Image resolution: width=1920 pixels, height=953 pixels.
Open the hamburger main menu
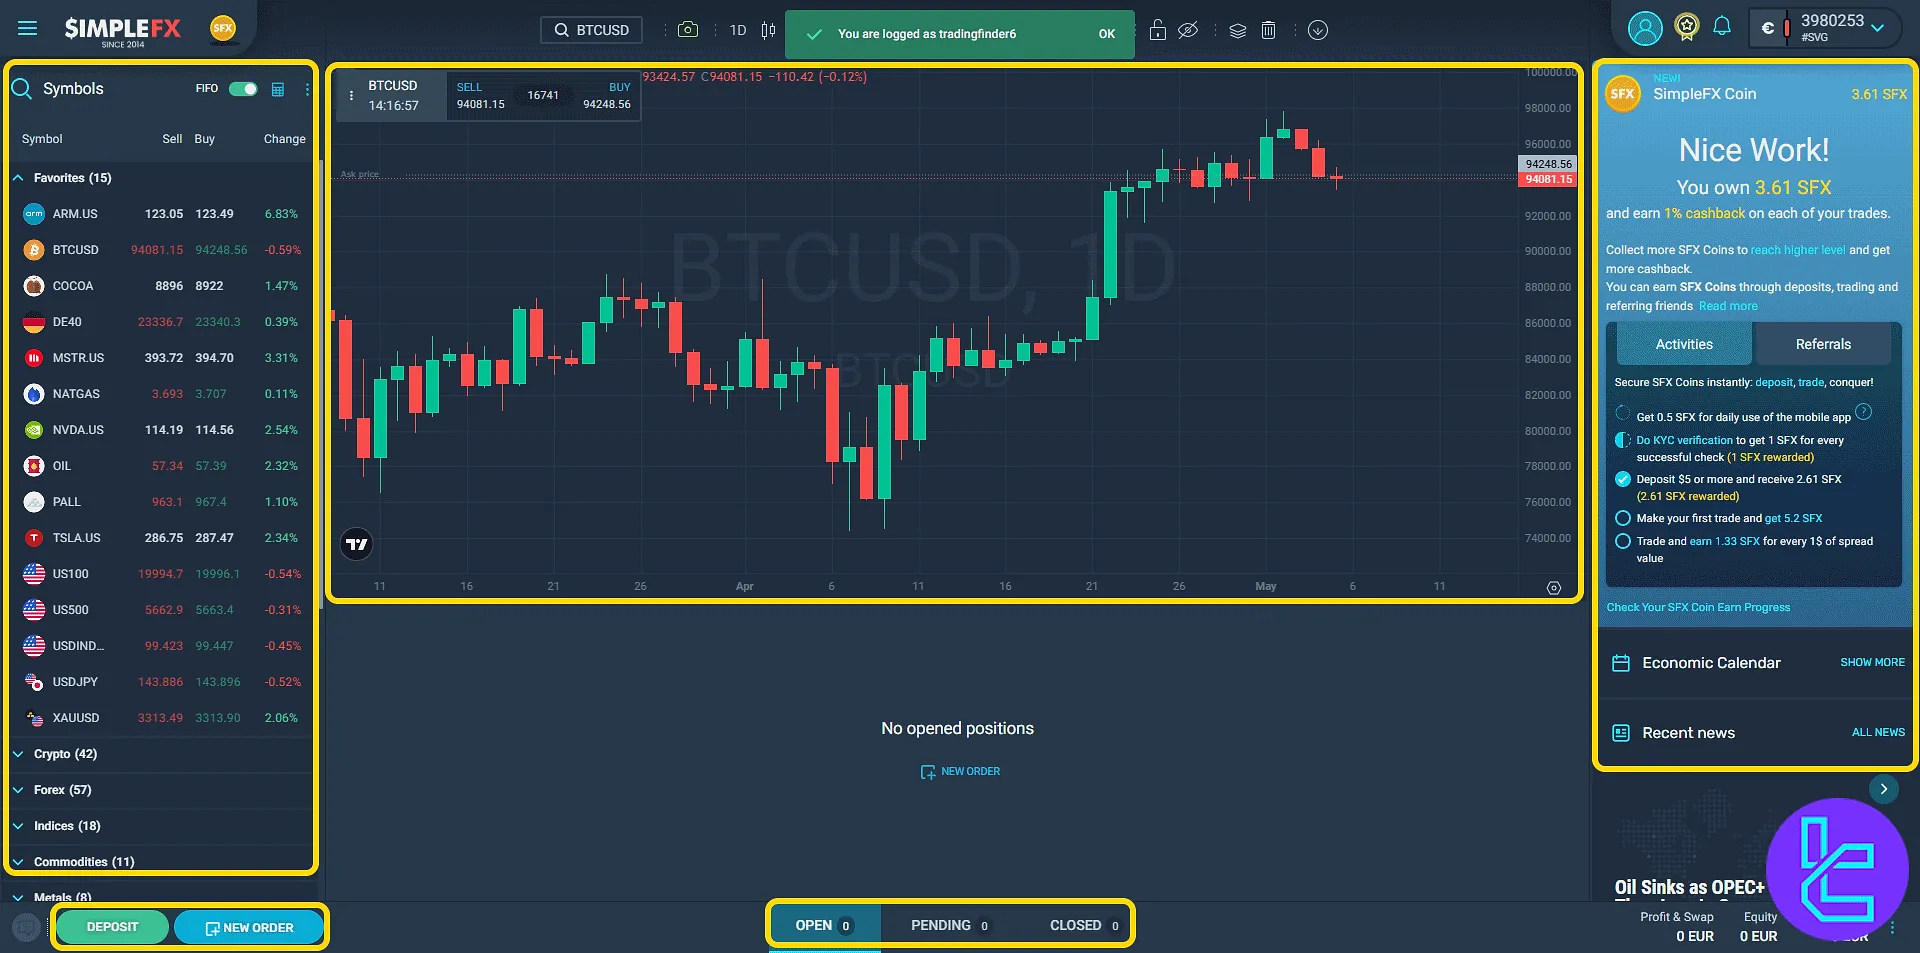(28, 28)
